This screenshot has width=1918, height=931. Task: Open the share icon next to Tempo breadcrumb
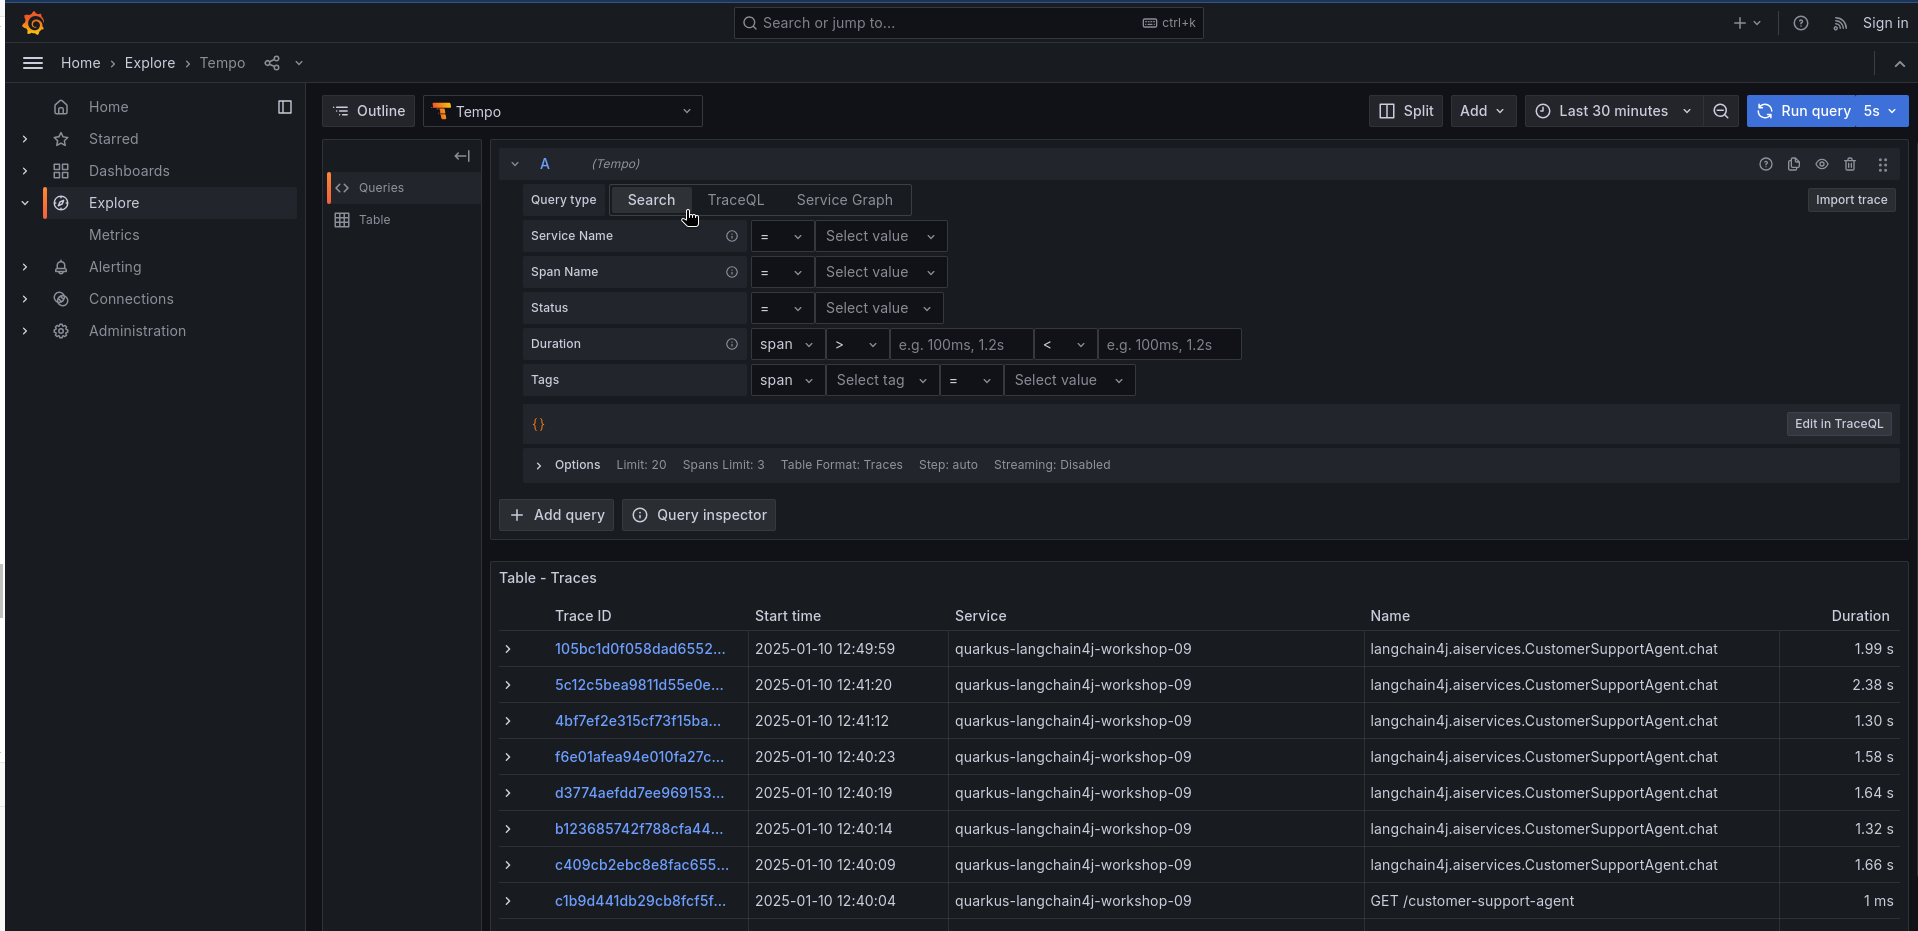272,63
